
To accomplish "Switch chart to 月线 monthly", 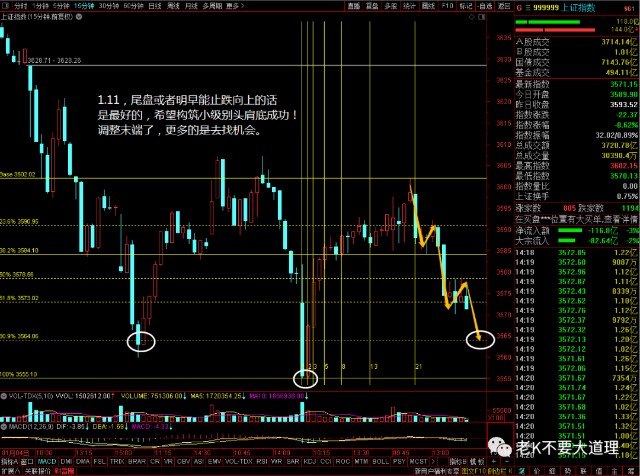I will 191,6.
